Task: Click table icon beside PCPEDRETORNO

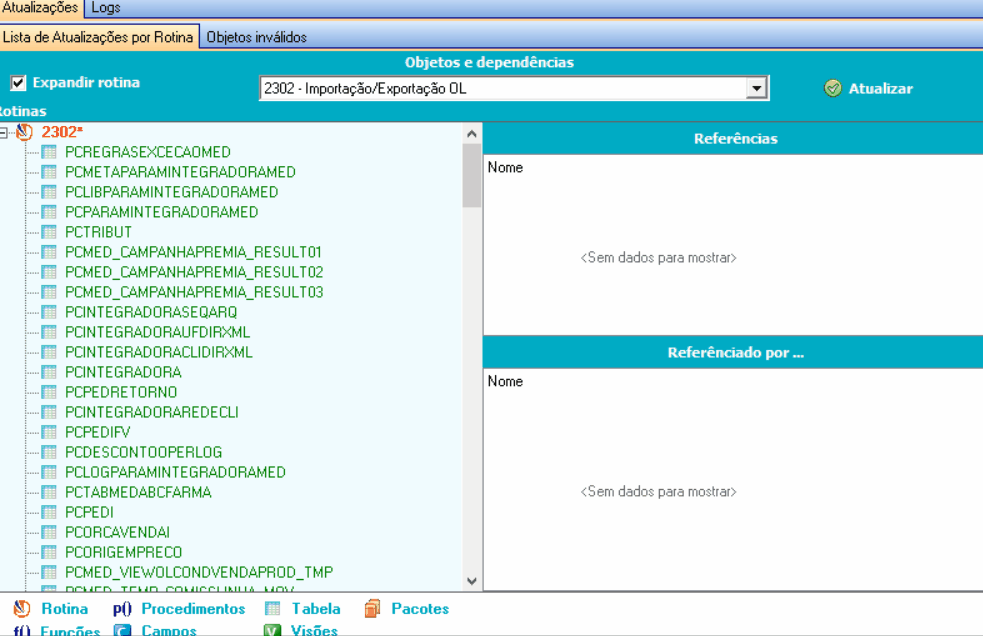Action: pyautogui.click(x=49, y=393)
